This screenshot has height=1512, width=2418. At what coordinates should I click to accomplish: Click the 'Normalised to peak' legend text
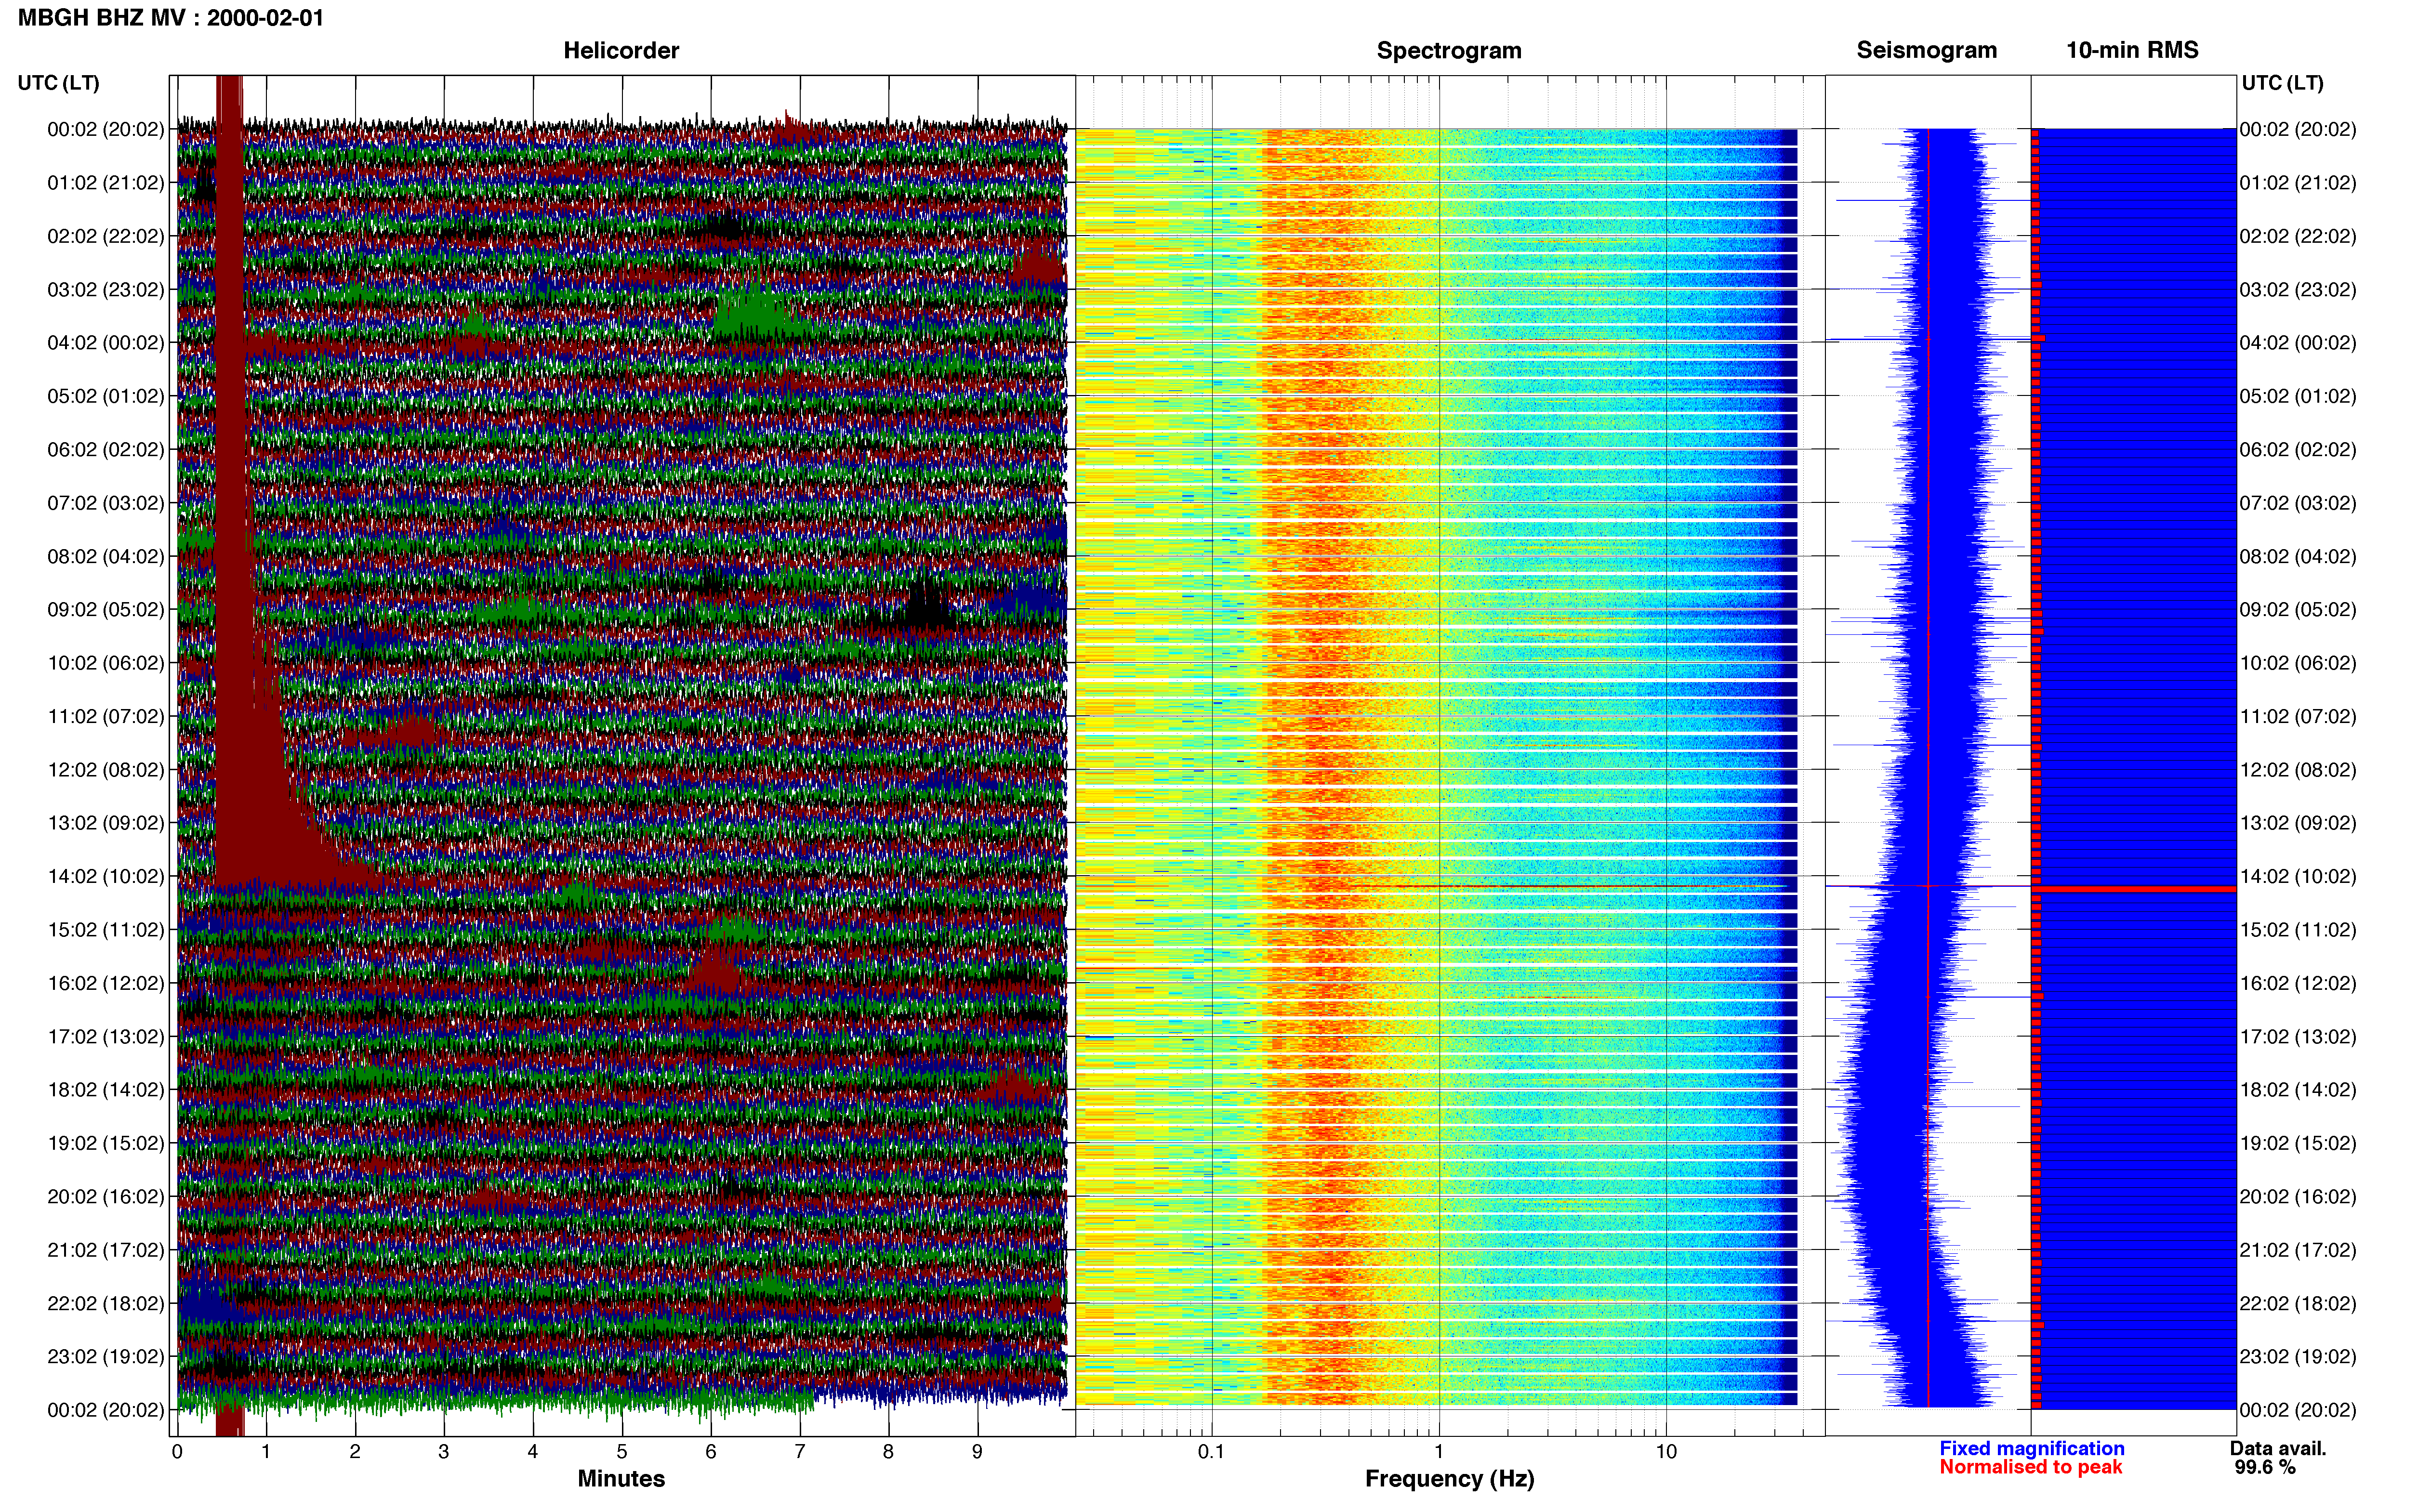2030,1468
